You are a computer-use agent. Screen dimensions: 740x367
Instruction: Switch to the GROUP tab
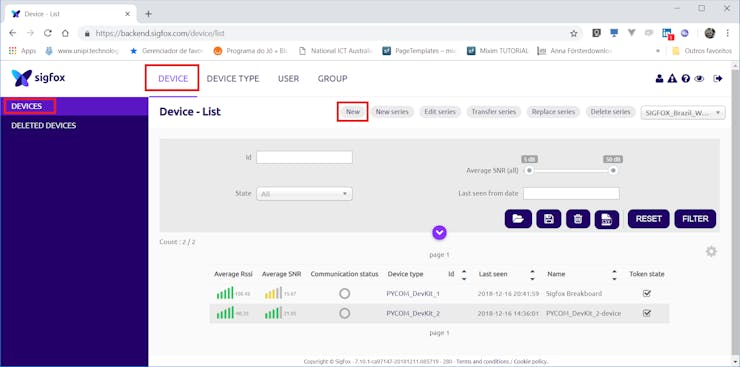(332, 79)
